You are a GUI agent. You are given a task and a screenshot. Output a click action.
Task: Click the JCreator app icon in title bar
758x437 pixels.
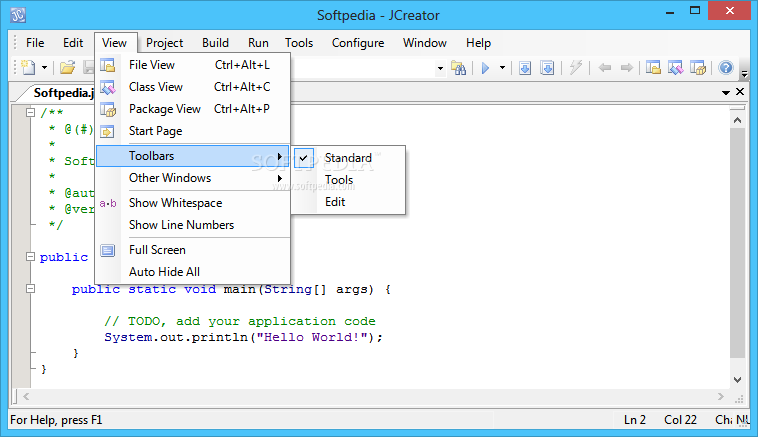click(x=18, y=15)
